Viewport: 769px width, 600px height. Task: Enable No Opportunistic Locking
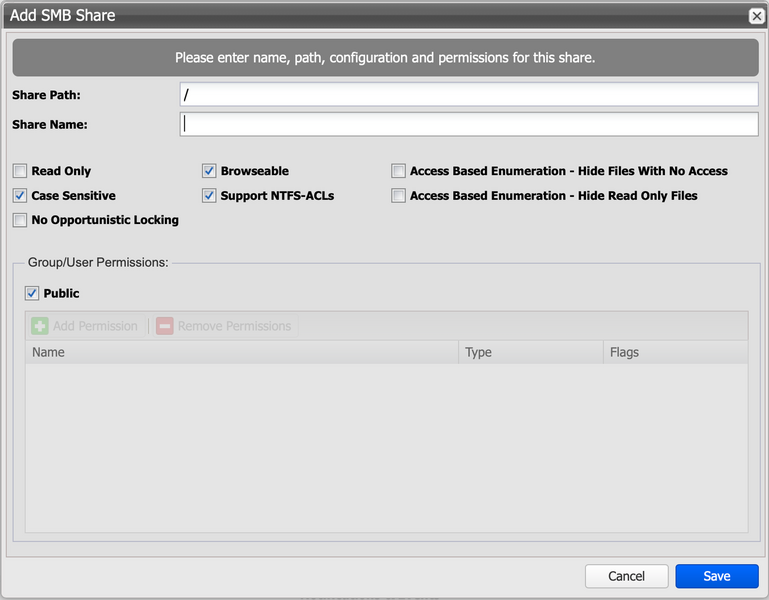pos(20,220)
